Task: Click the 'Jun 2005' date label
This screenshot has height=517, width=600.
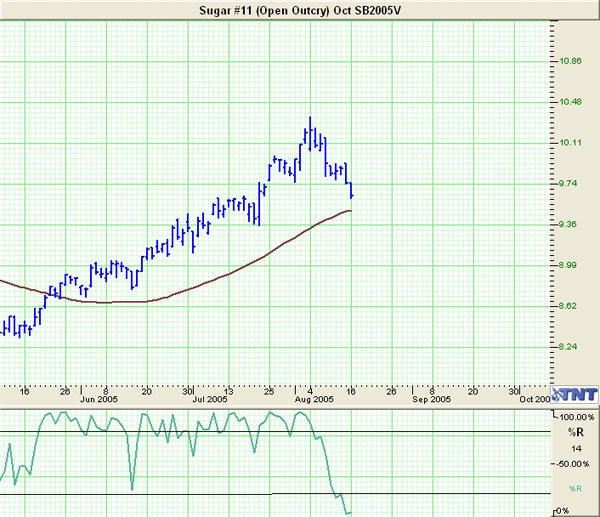Action: pyautogui.click(x=99, y=400)
